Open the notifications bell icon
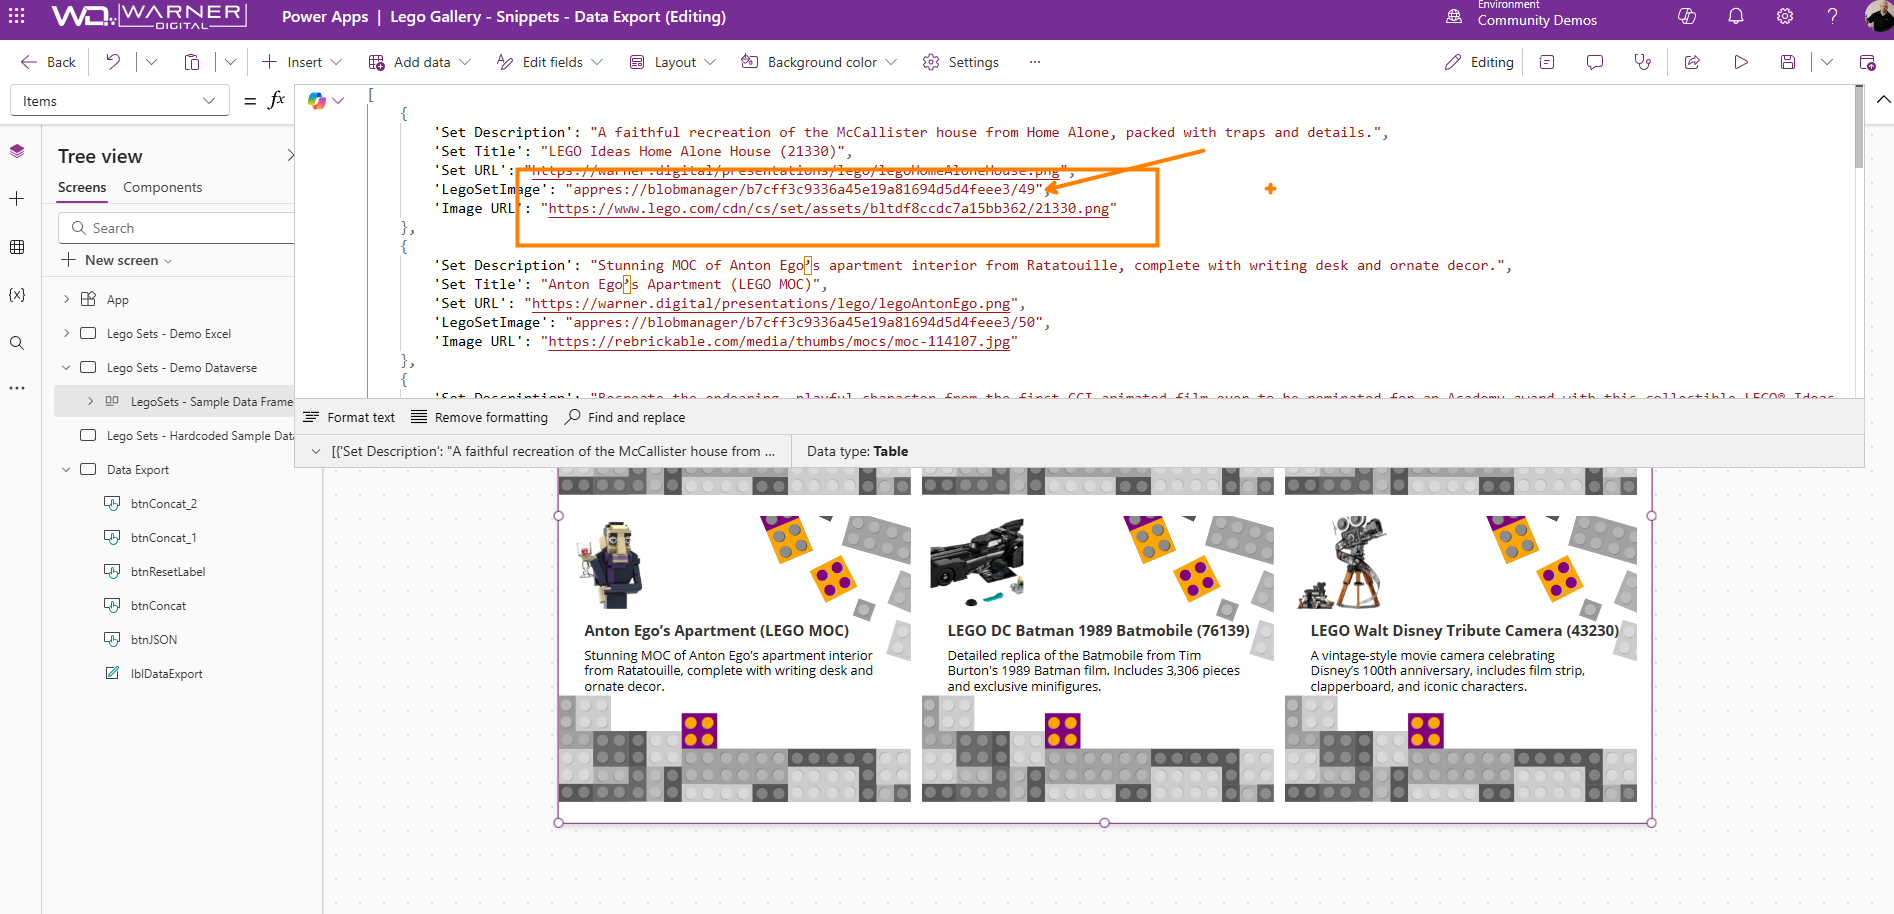The height and width of the screenshot is (914, 1894). [1736, 16]
